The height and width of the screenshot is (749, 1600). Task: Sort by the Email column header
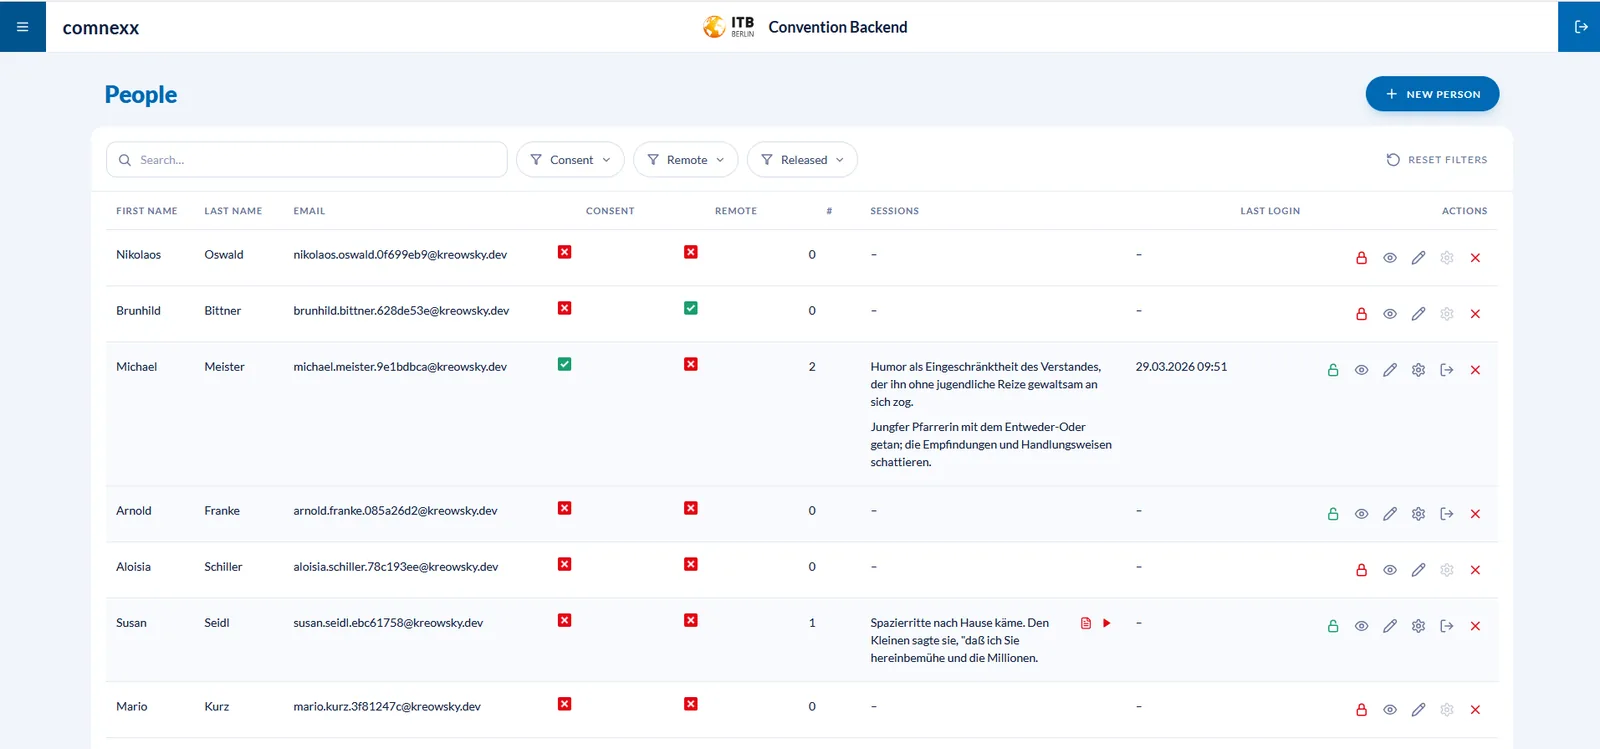pyautogui.click(x=309, y=211)
